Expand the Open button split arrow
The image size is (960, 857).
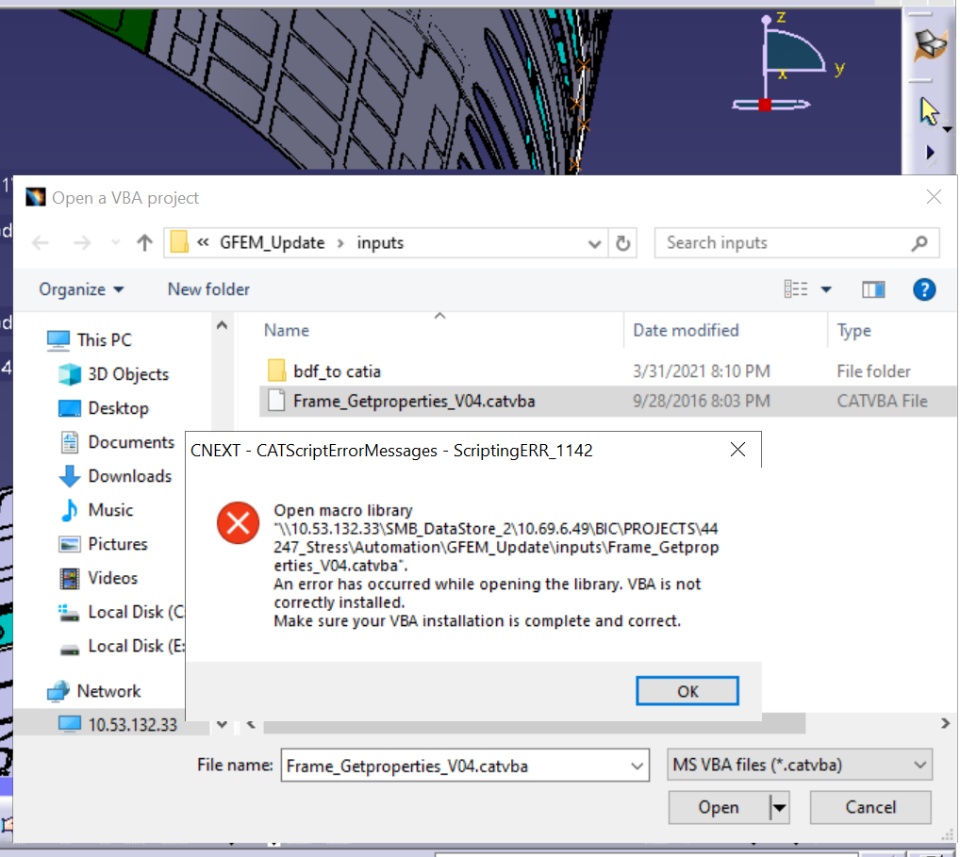779,807
